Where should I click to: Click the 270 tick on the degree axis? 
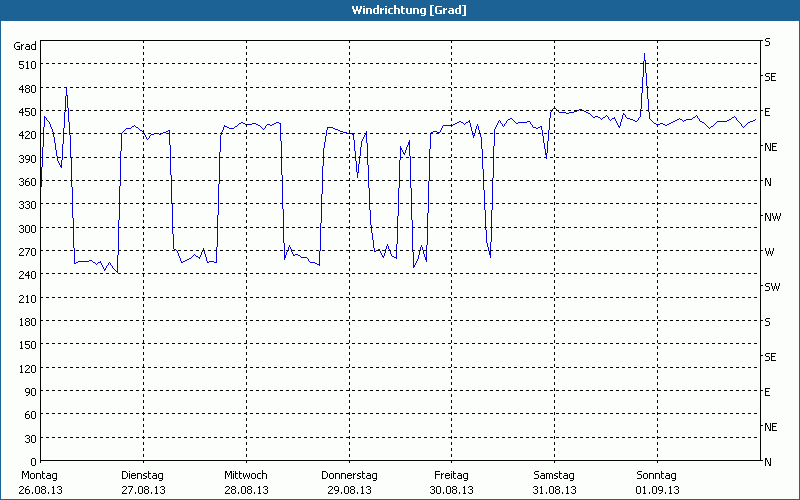tap(26, 252)
